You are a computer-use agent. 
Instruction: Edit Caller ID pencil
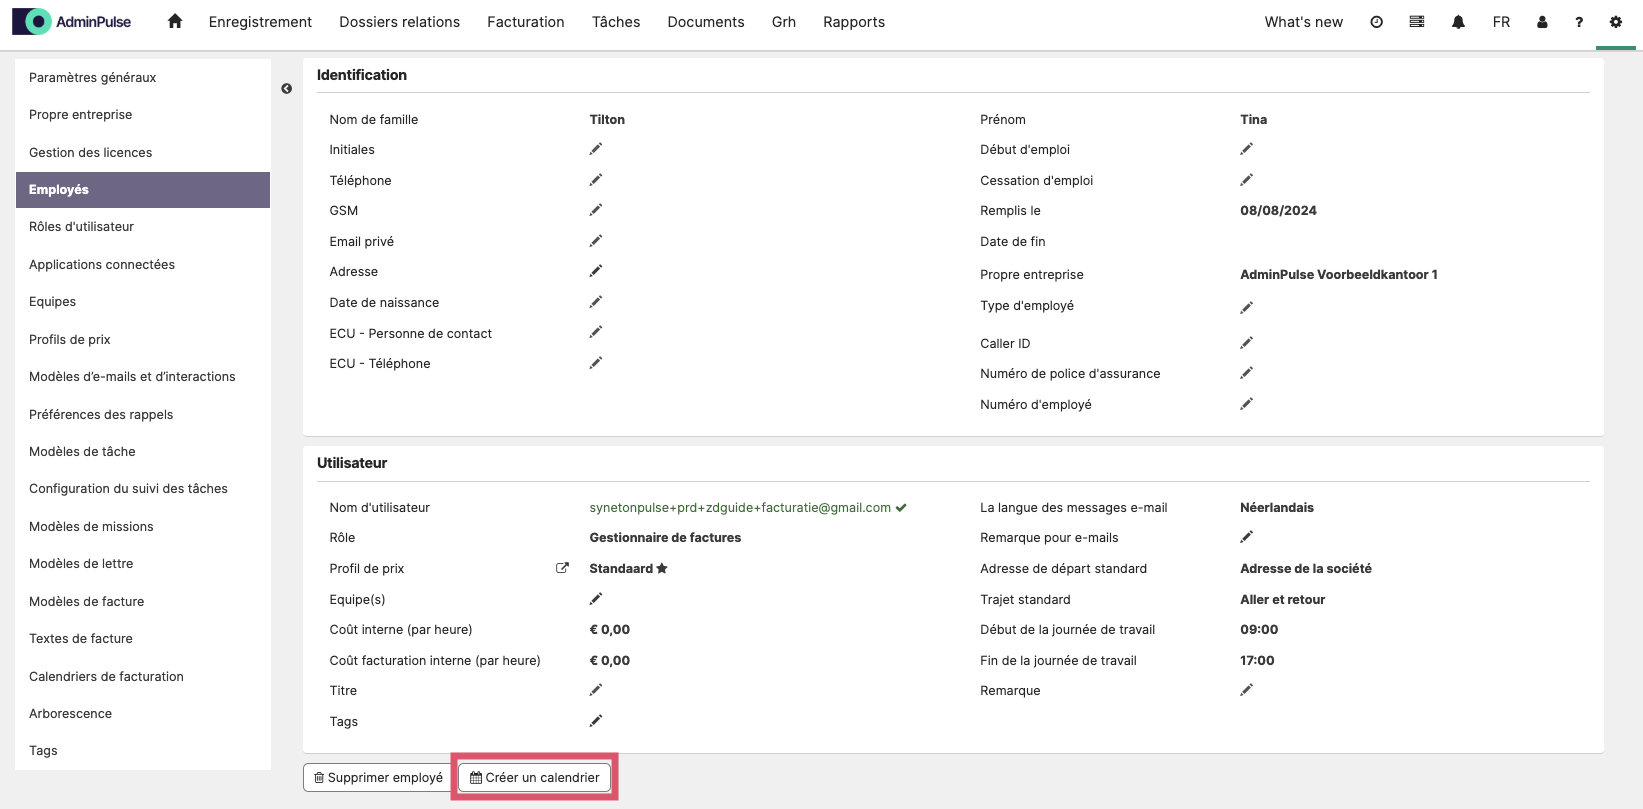coord(1247,343)
